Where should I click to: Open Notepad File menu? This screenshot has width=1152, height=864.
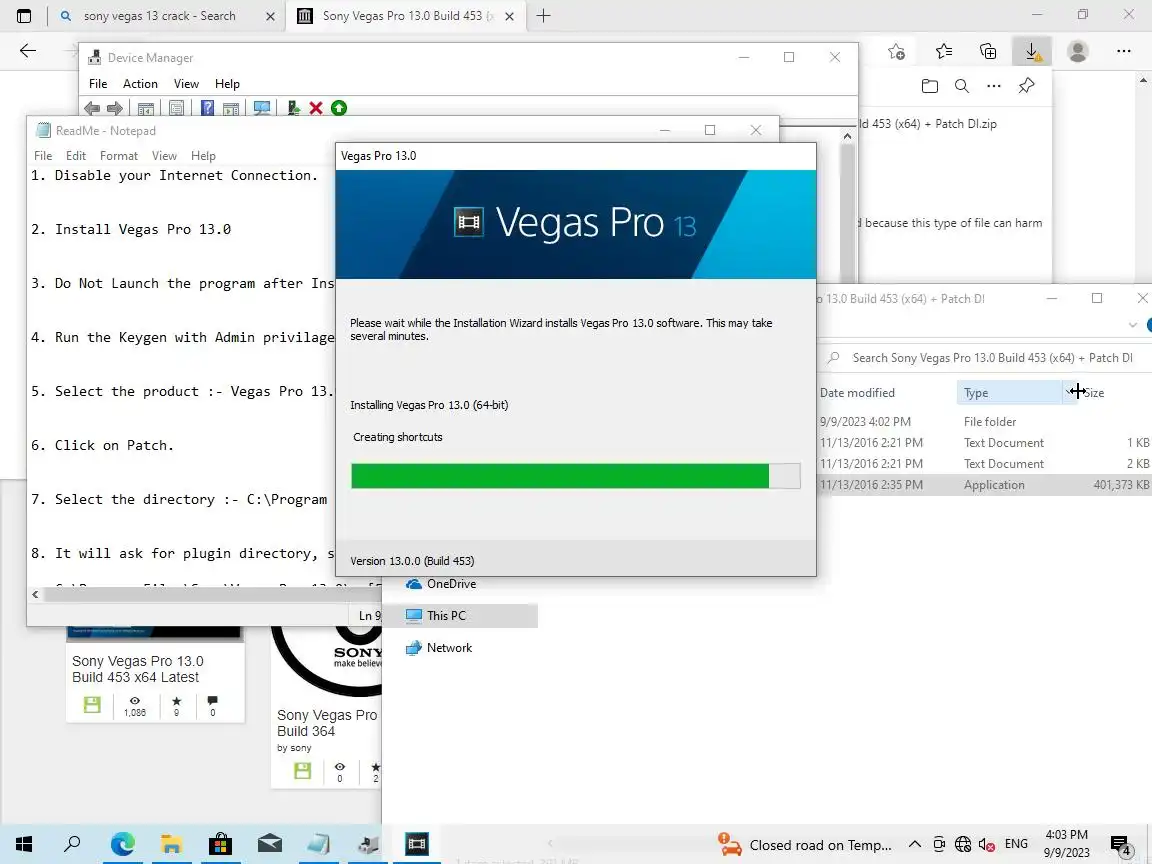(43, 156)
